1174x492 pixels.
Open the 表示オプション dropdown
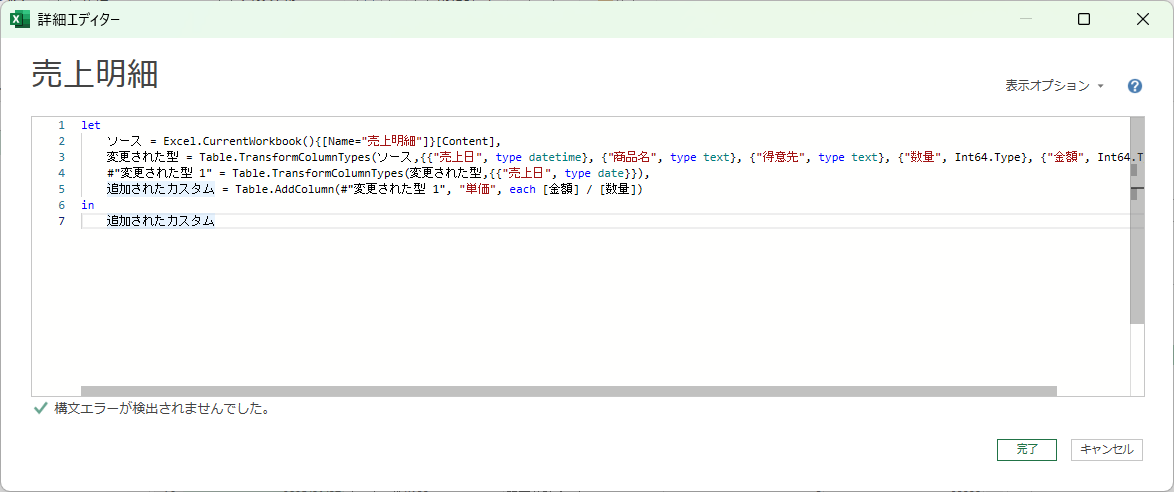[x=1054, y=86]
